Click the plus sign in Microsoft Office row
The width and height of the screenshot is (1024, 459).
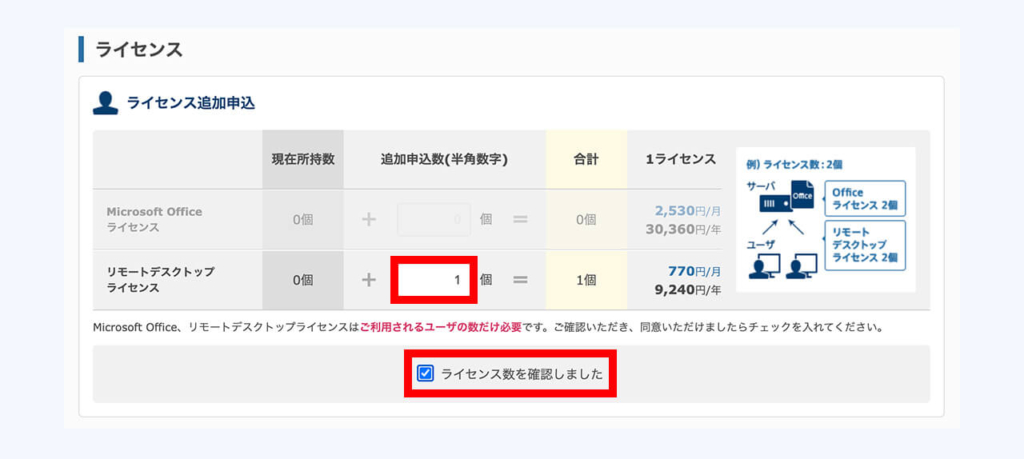369,219
